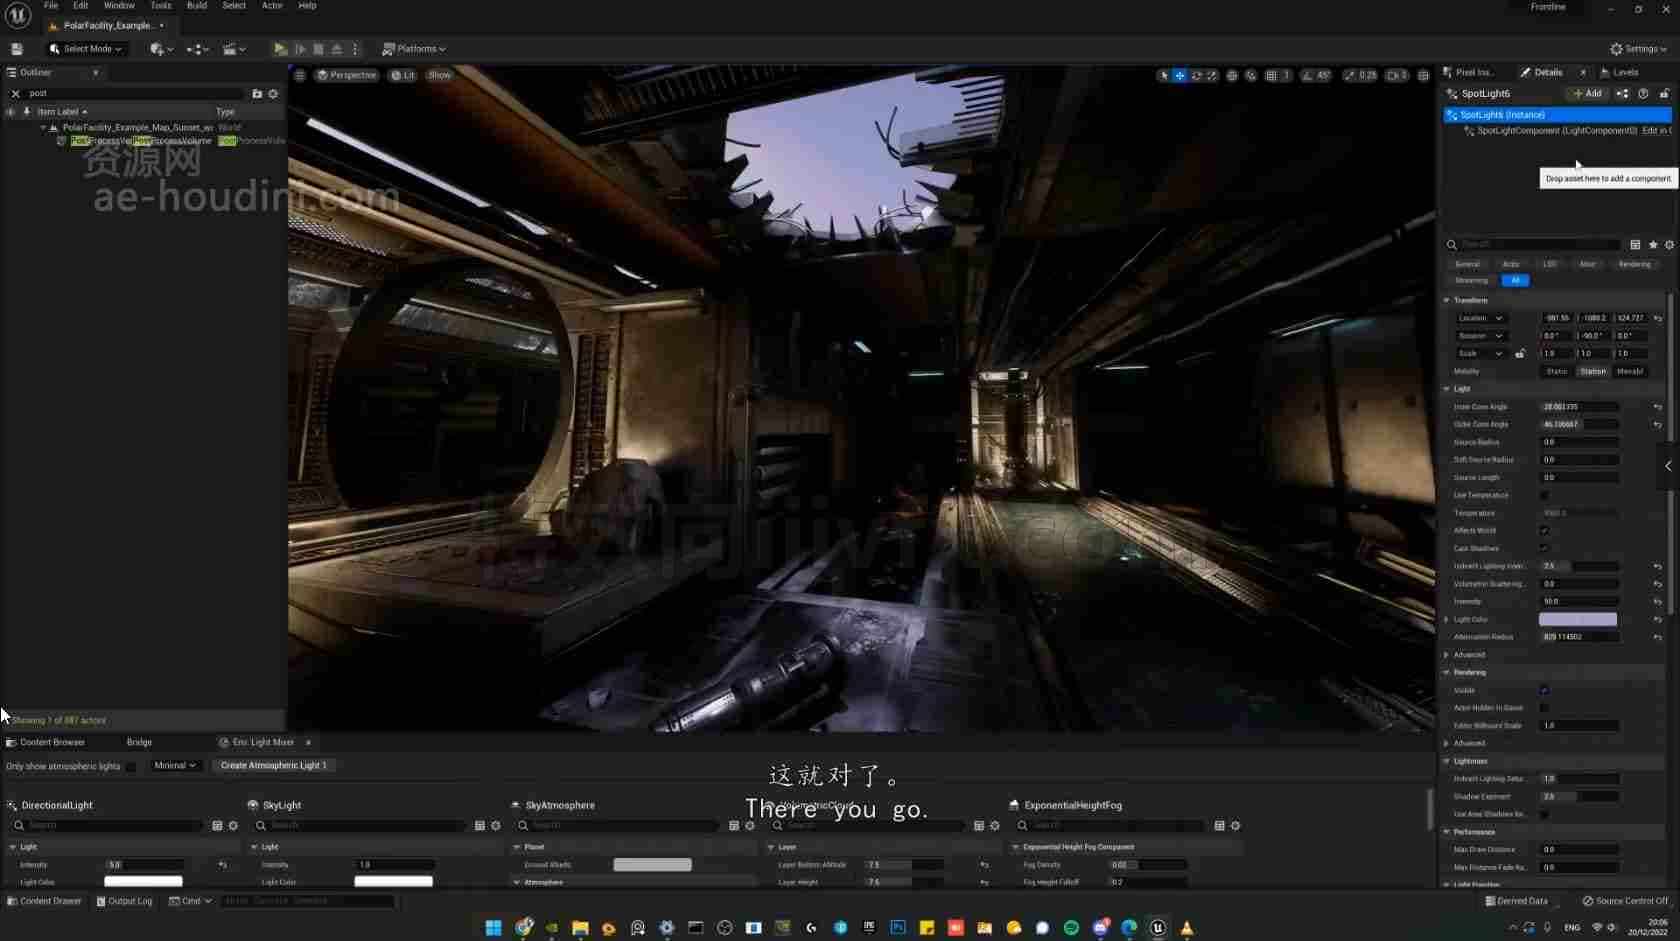The image size is (1680, 941).
Task: Open the Window menu
Action: (119, 6)
